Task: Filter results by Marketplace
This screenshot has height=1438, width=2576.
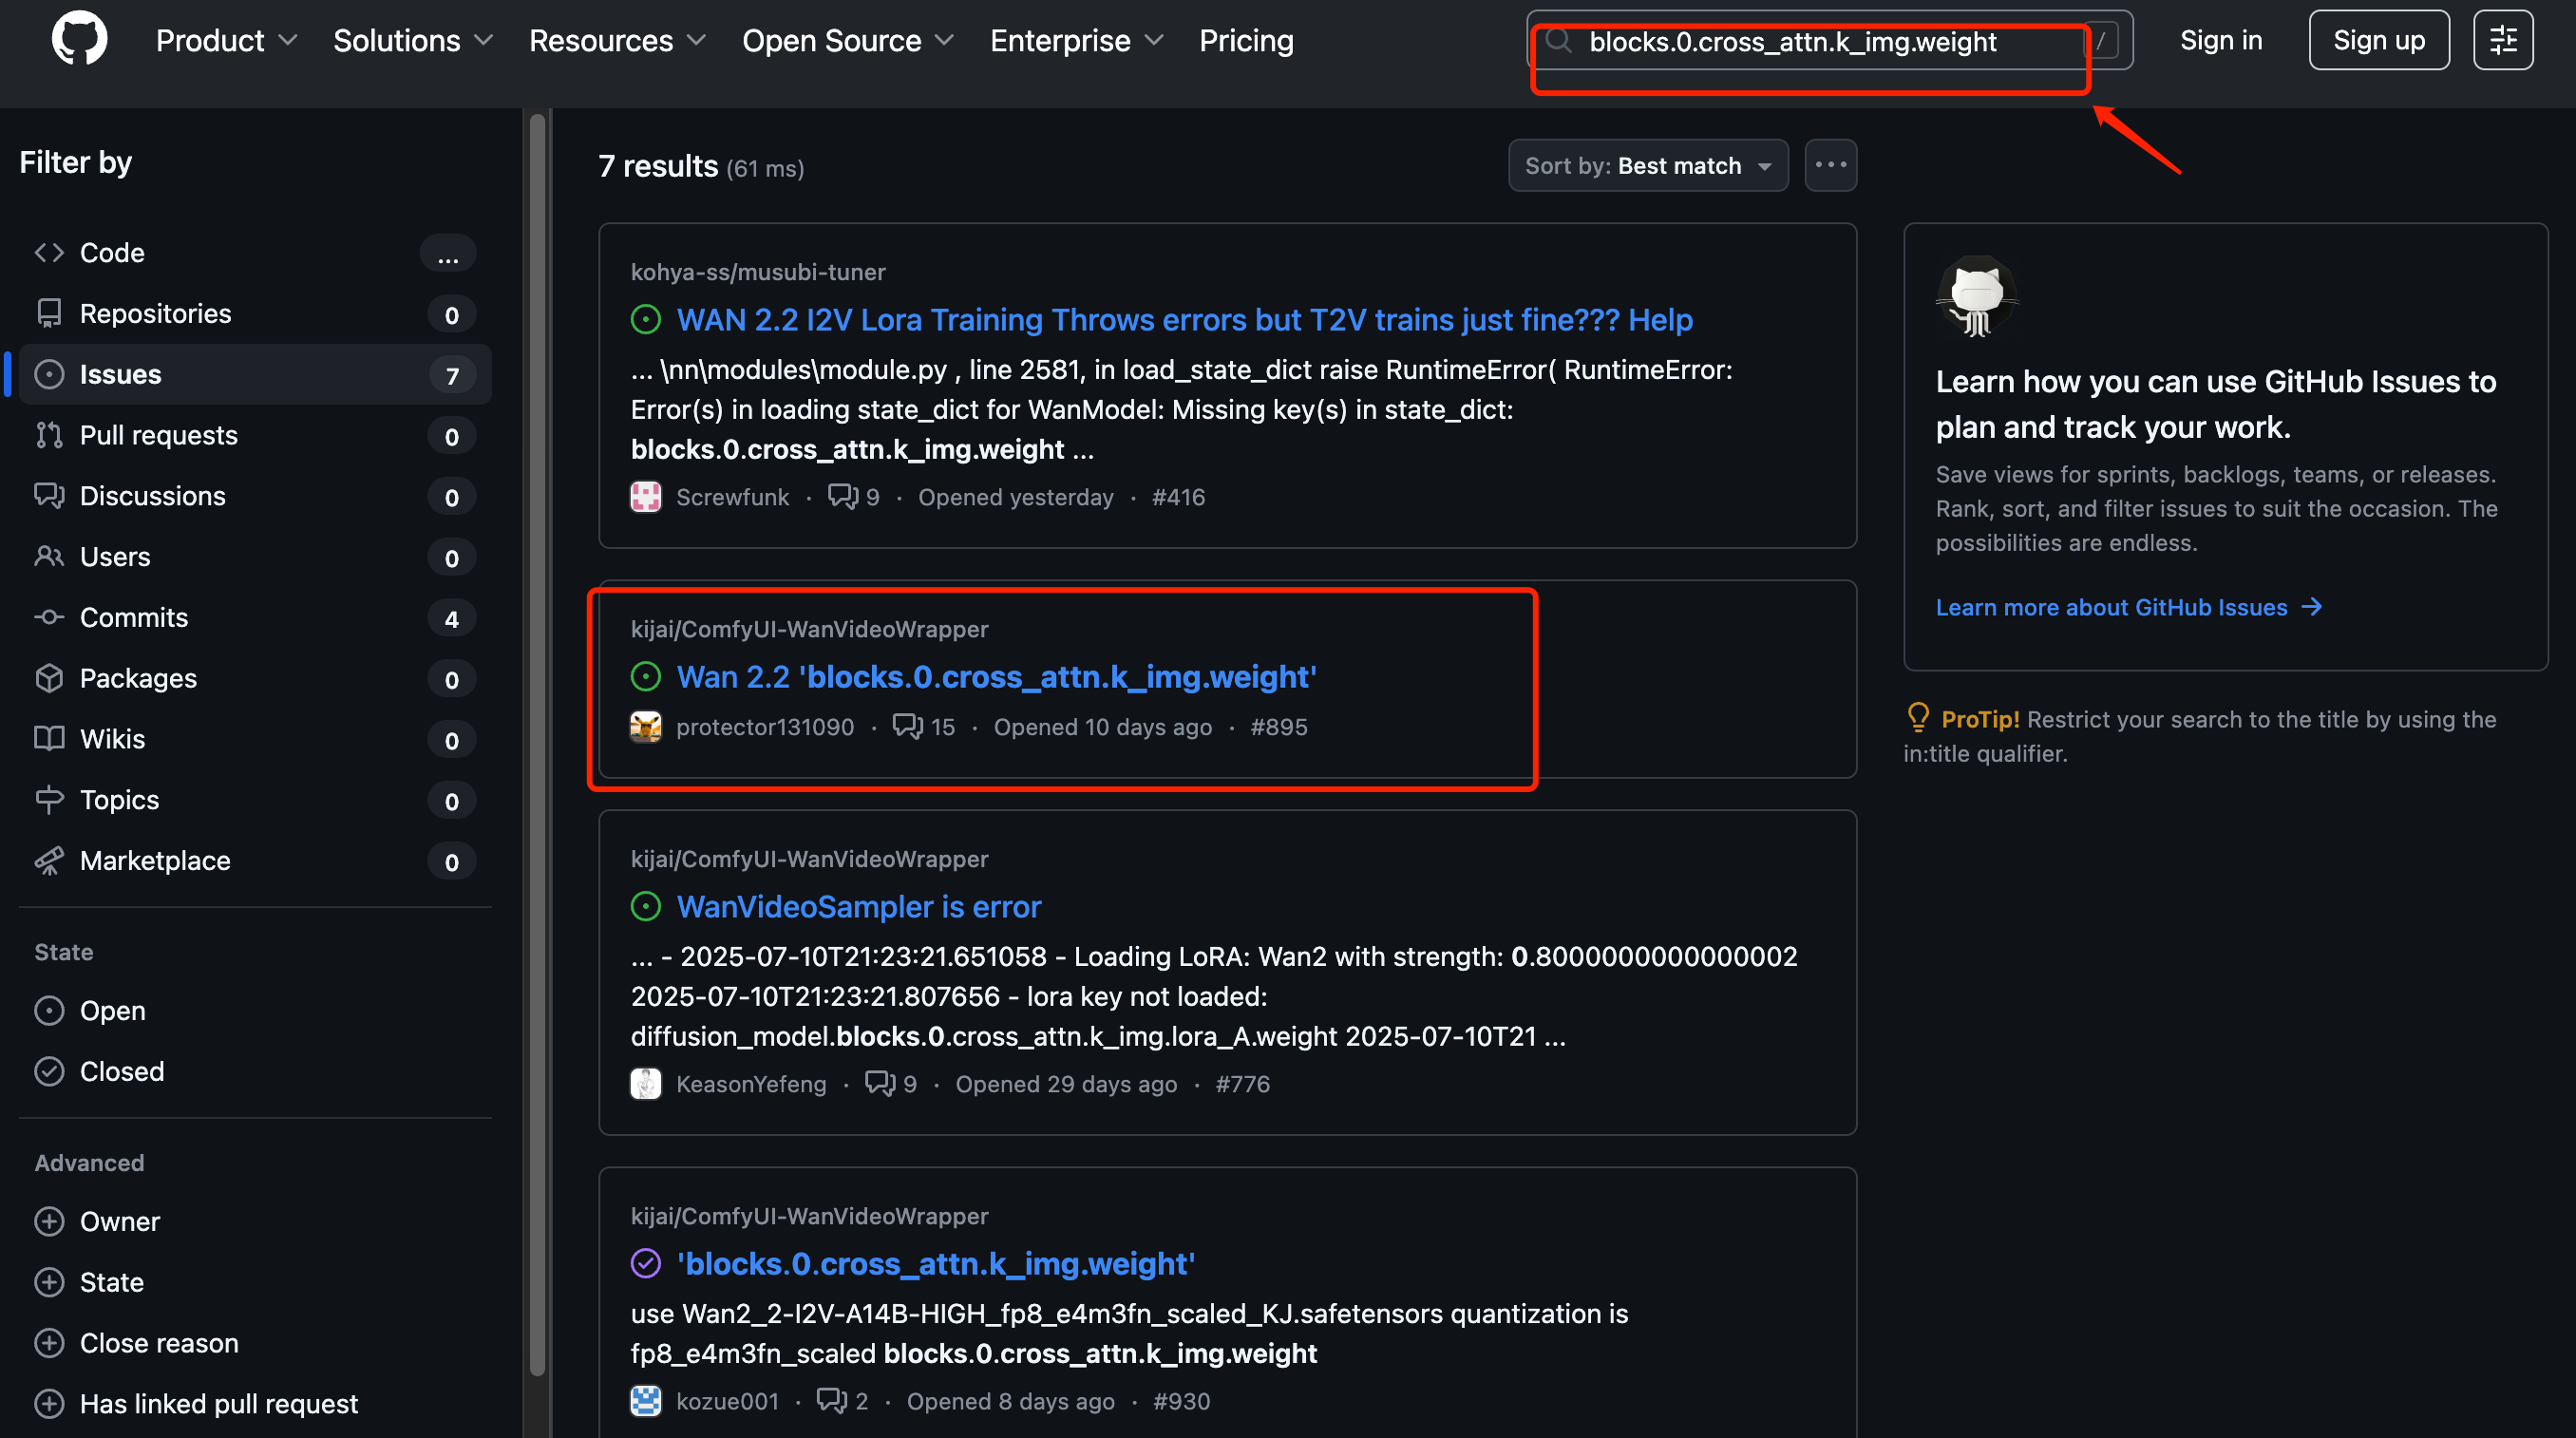Action: click(255, 861)
